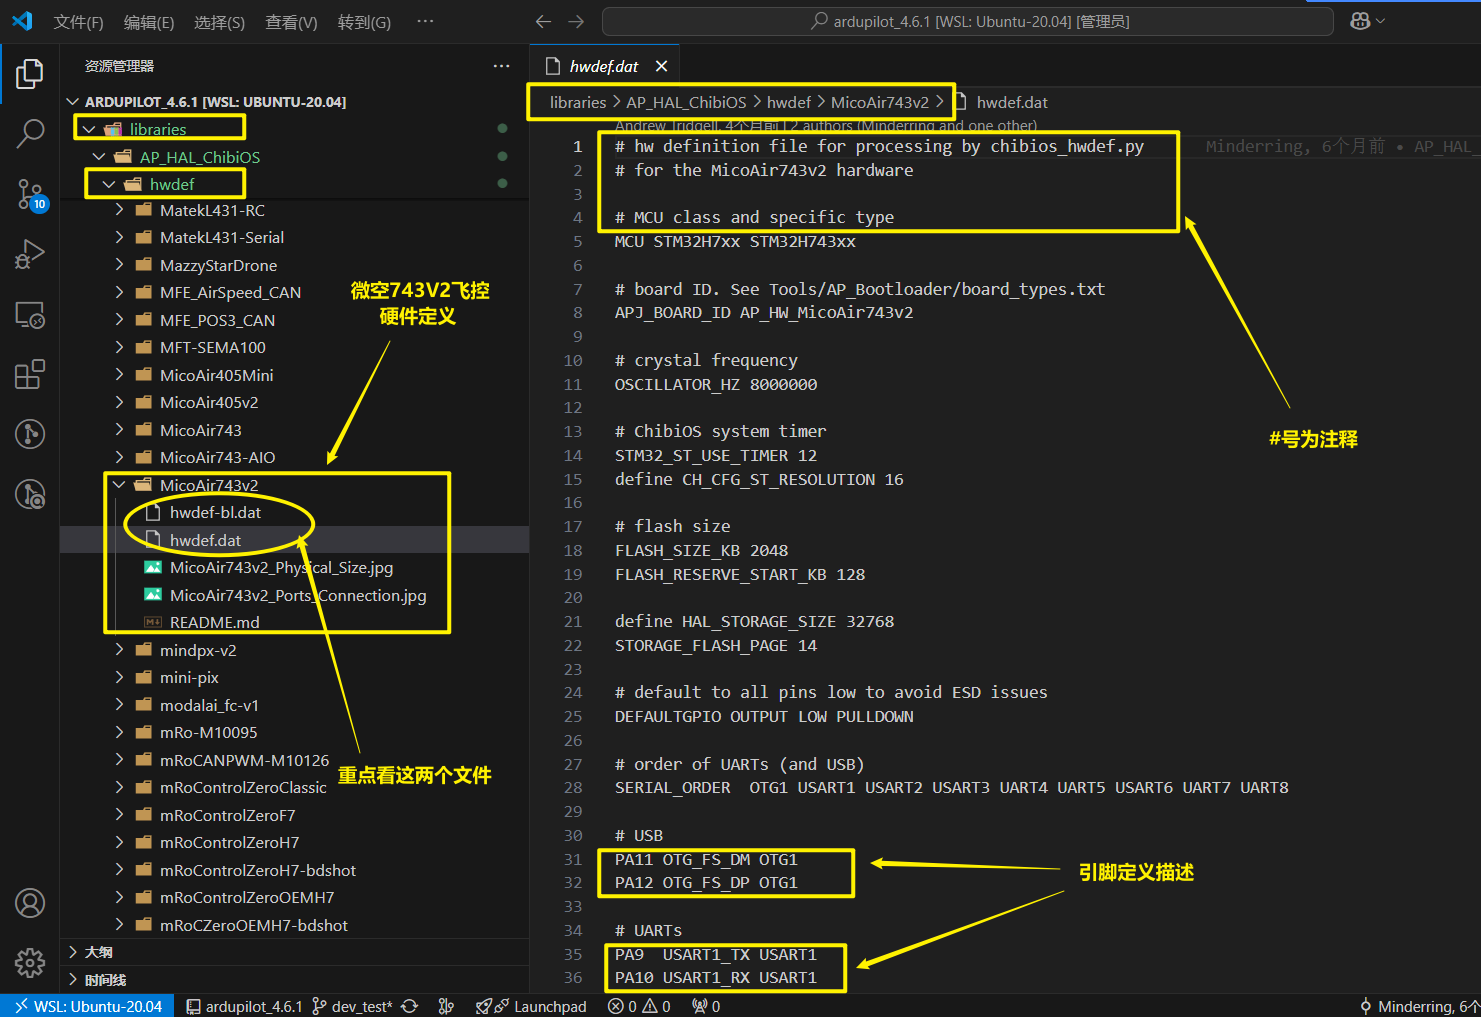Image resolution: width=1481 pixels, height=1017 pixels.
Task: Switch branch via dev_test* in status bar
Action: 352,1006
